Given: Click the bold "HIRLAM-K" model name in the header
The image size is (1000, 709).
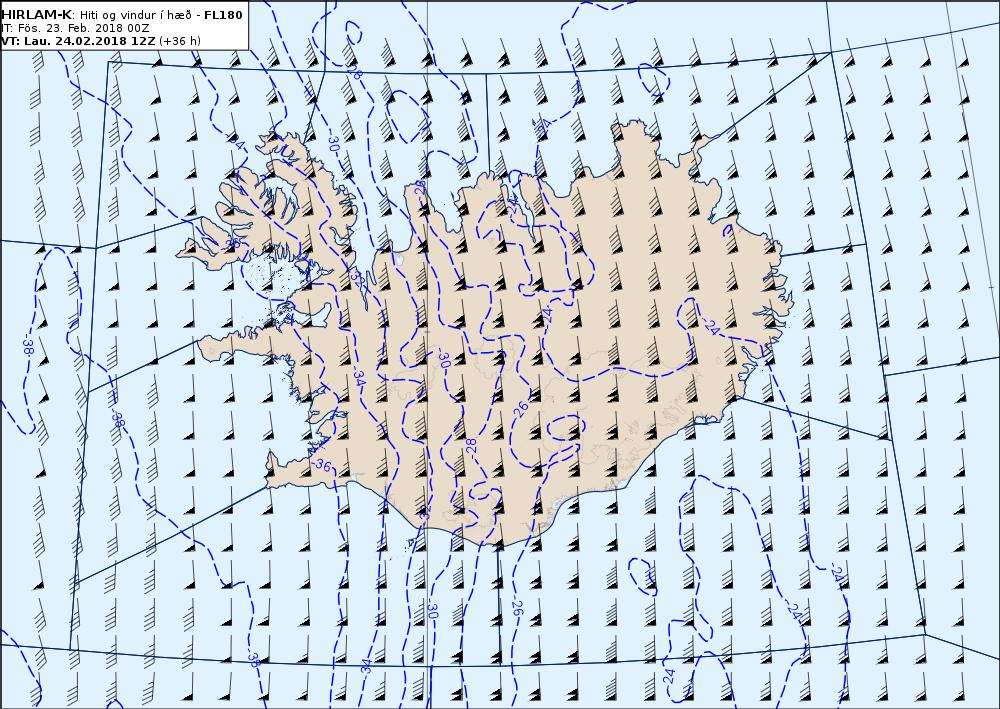Looking at the screenshot, I should (x=36, y=15).
